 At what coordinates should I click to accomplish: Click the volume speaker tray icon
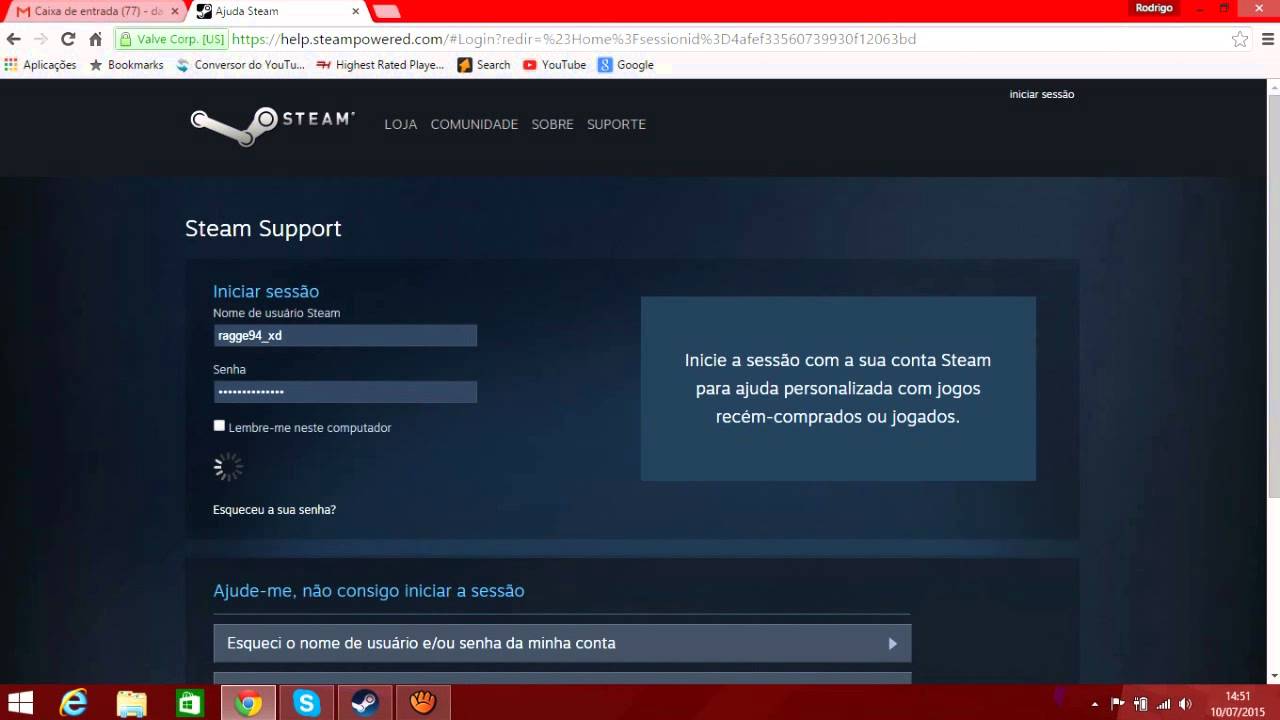(1185, 704)
